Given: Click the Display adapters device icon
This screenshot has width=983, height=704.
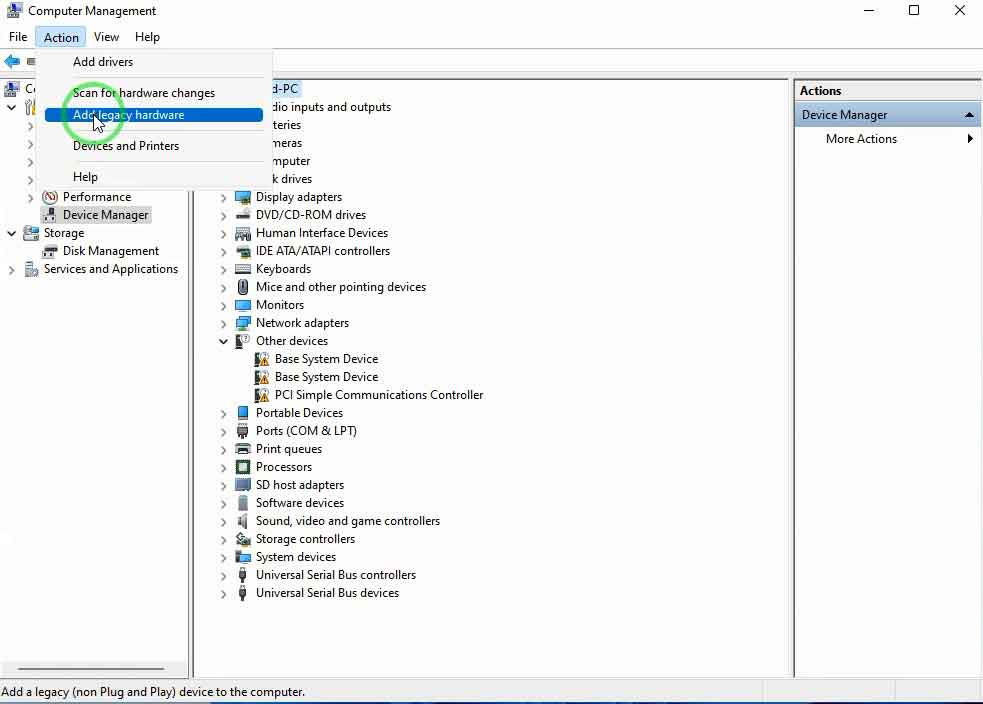Looking at the screenshot, I should point(243,197).
